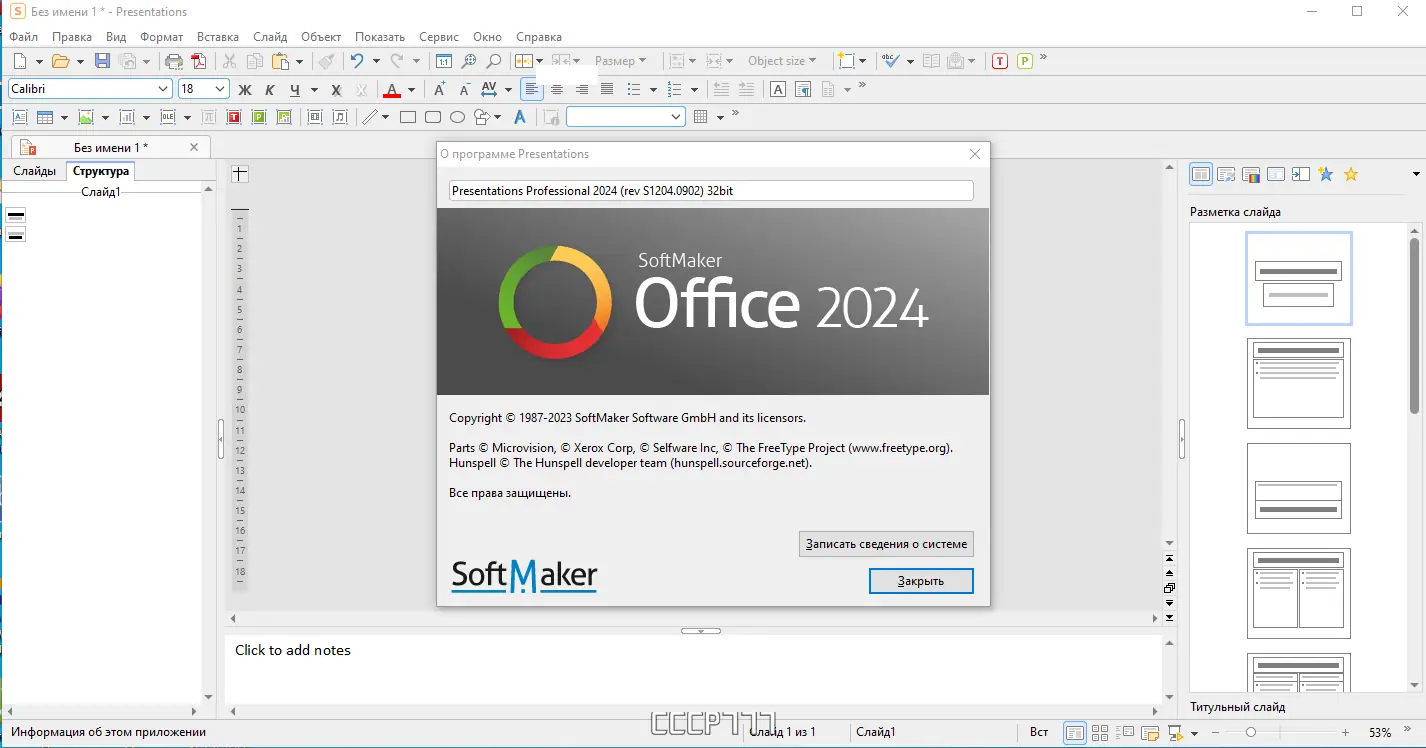Viewport: 1426px width, 748px height.
Task: Switch to the Слайды tab
Action: point(33,170)
